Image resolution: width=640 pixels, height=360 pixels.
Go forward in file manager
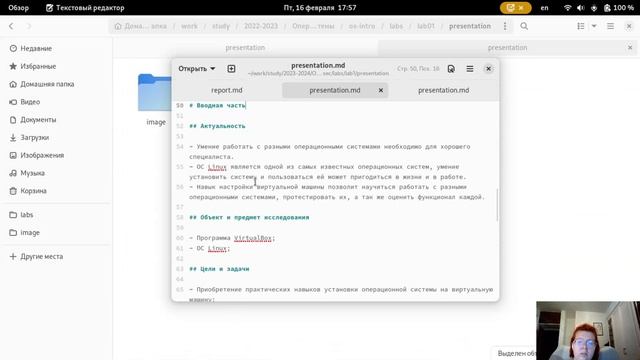tap(29, 26)
